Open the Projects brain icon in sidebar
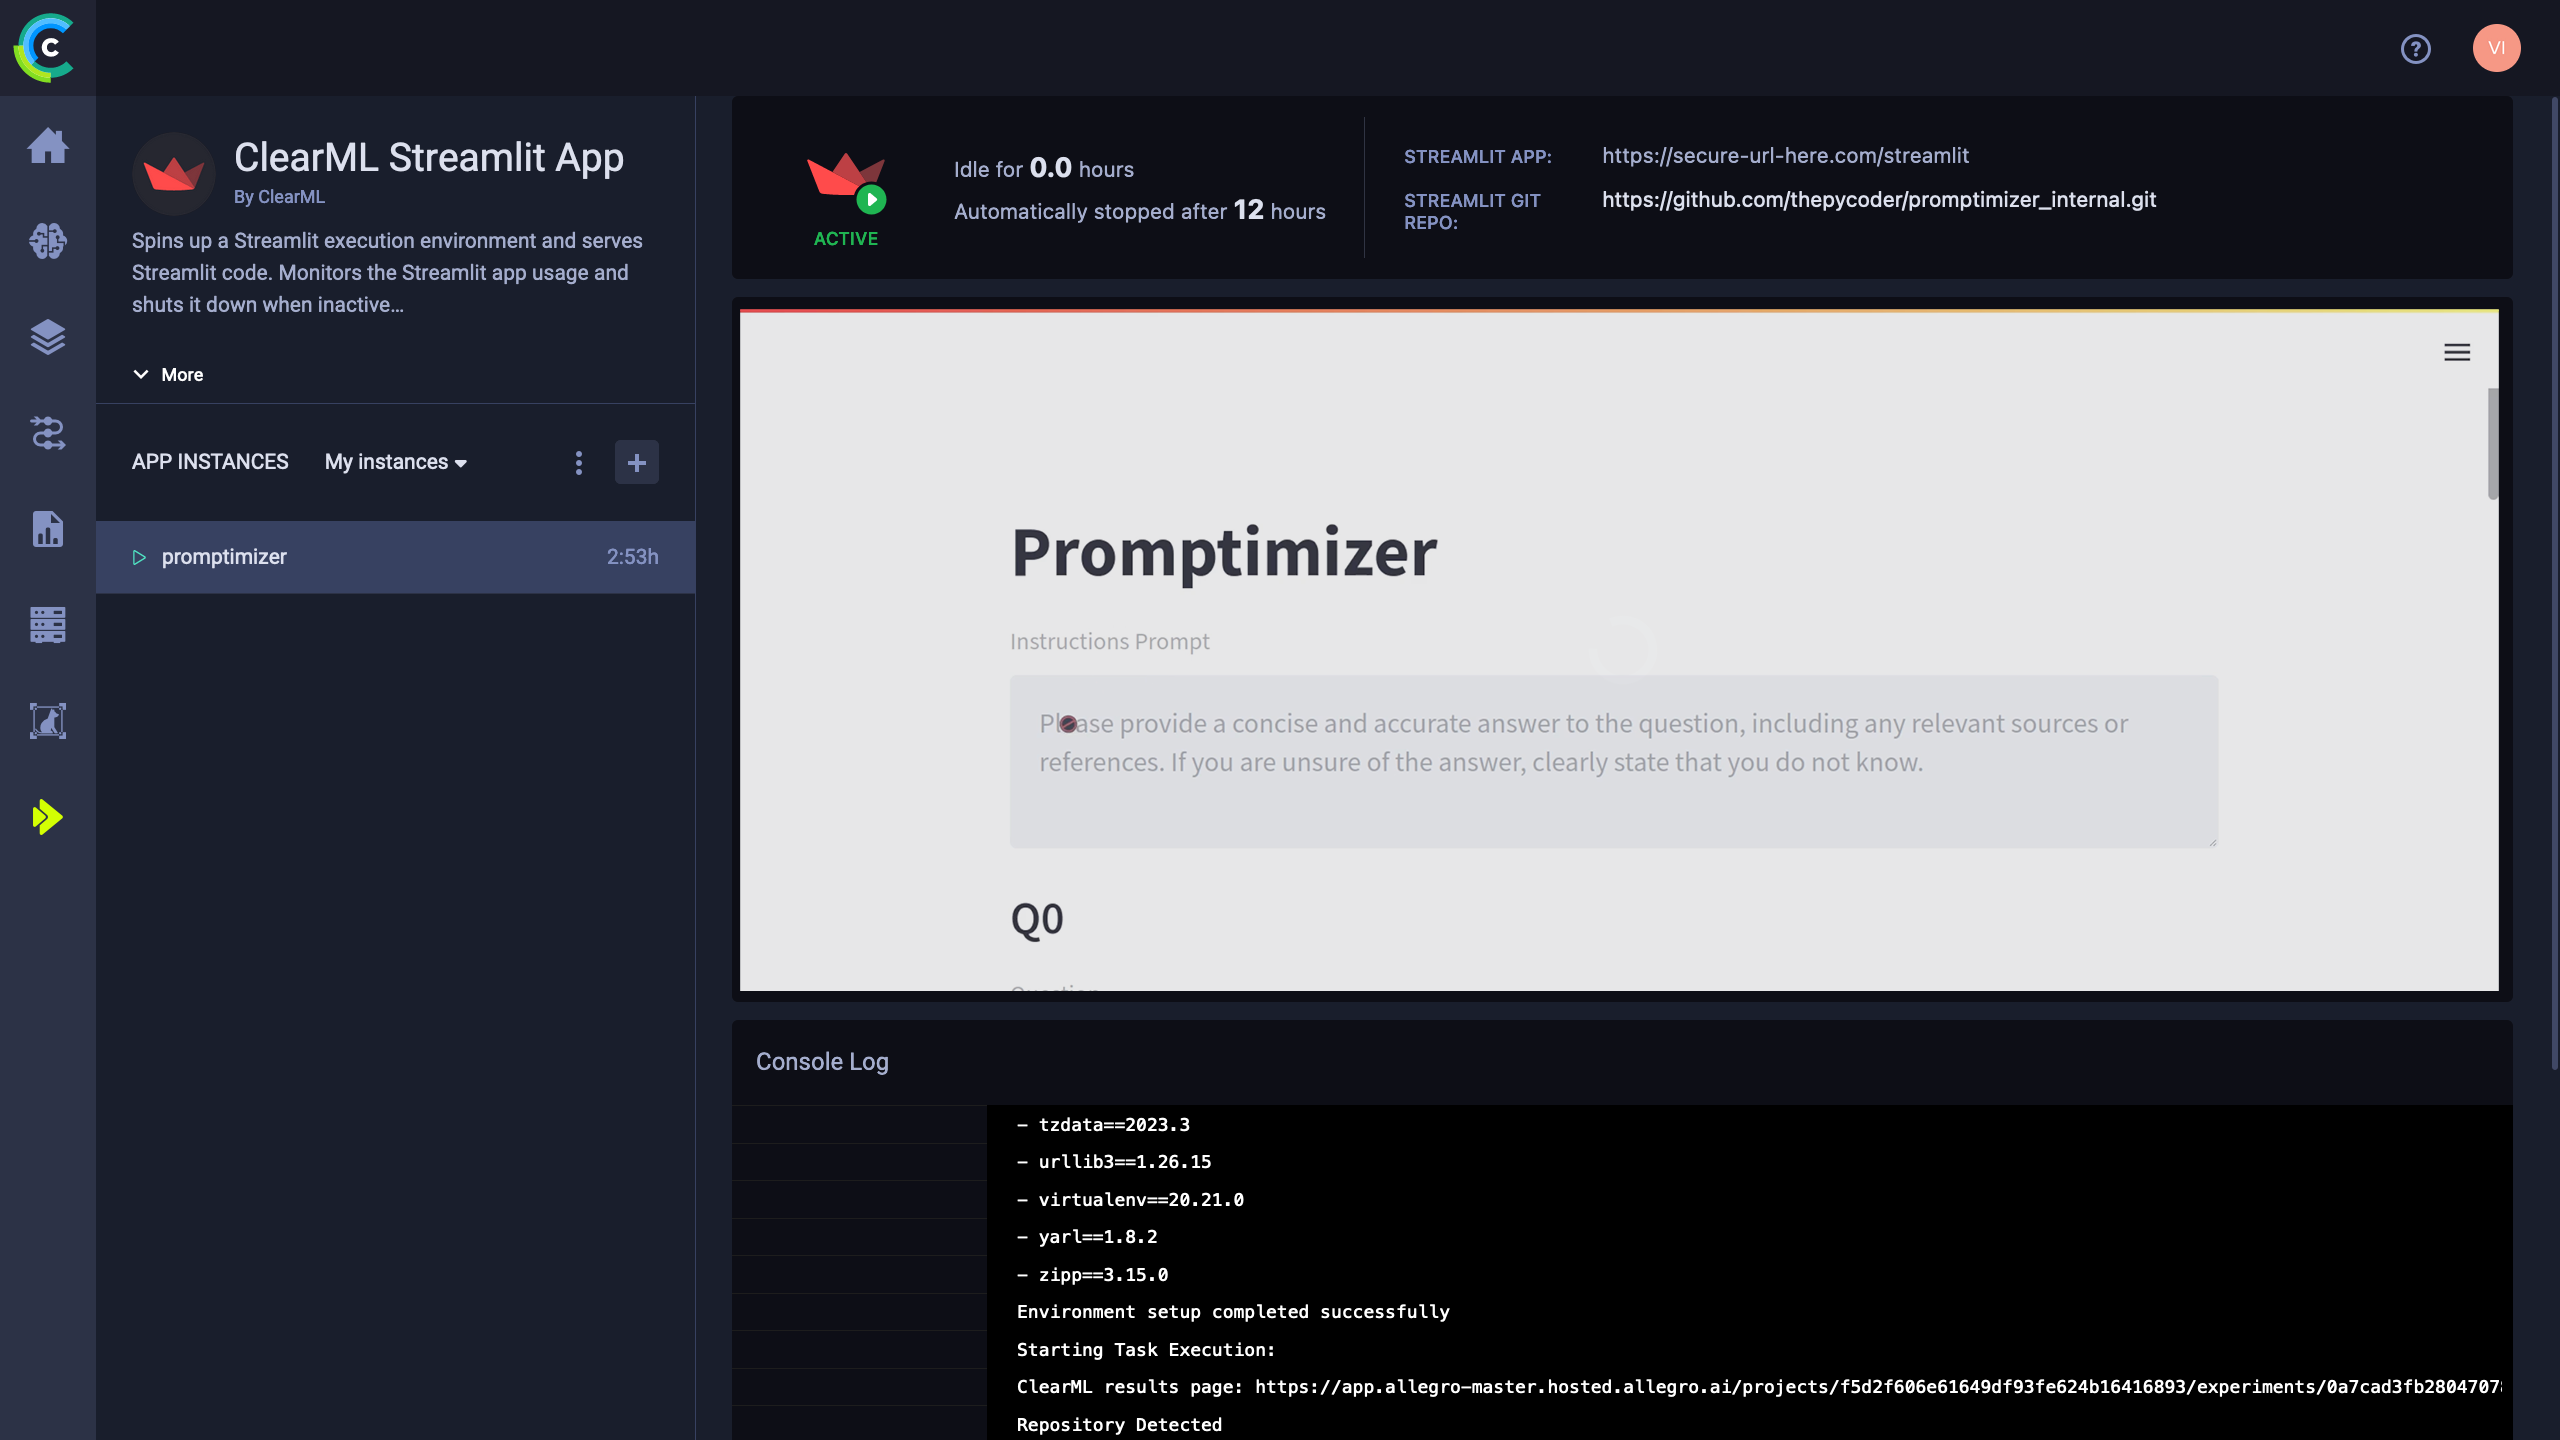Screen dimensions: 2560x1440 (48, 241)
